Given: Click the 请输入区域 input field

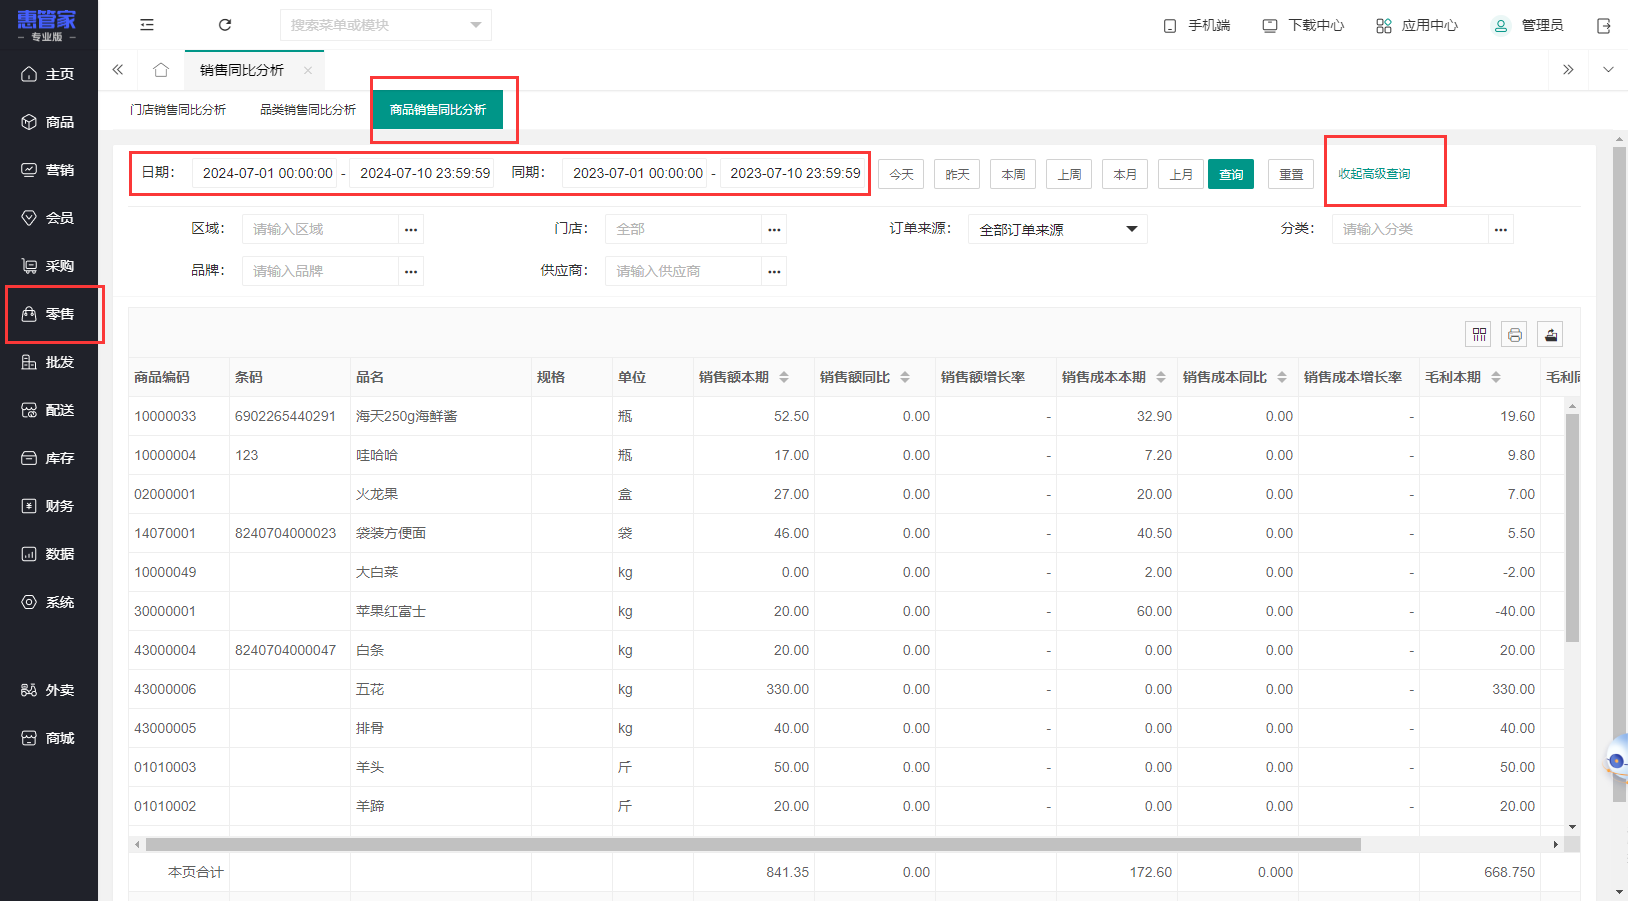Looking at the screenshot, I should click(x=320, y=230).
